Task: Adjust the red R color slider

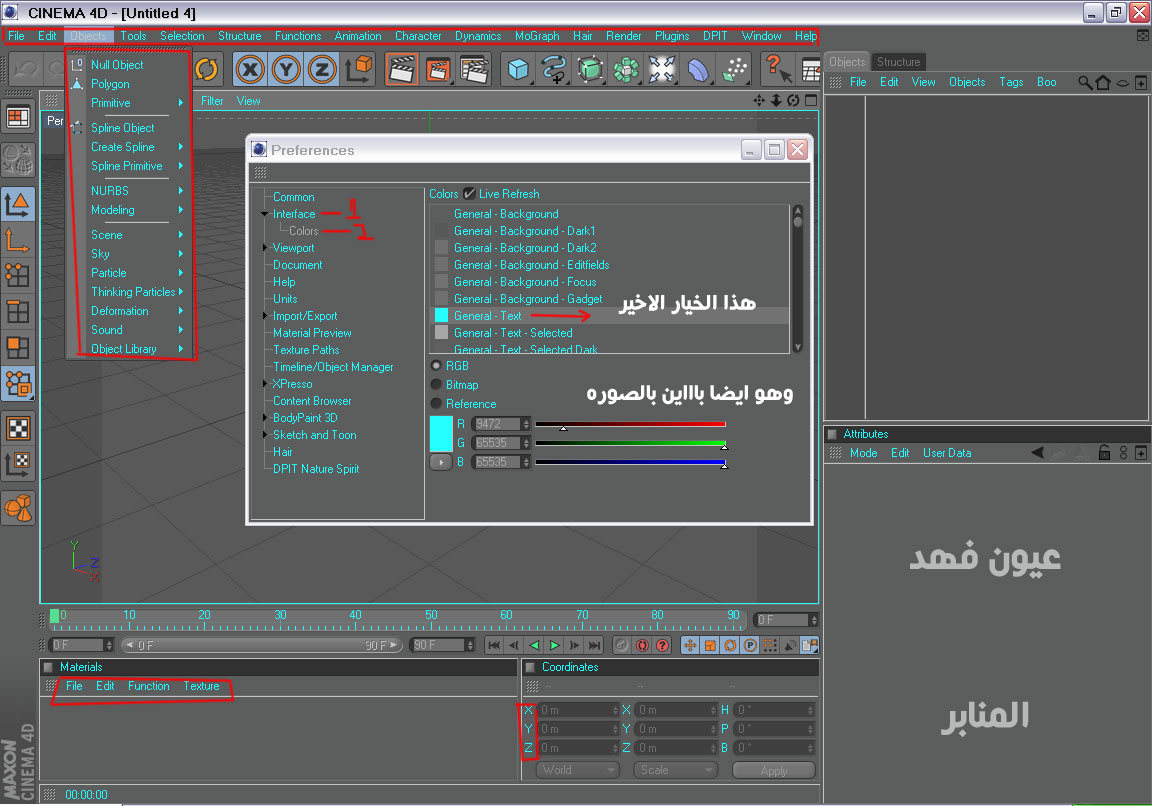Action: coord(630,424)
